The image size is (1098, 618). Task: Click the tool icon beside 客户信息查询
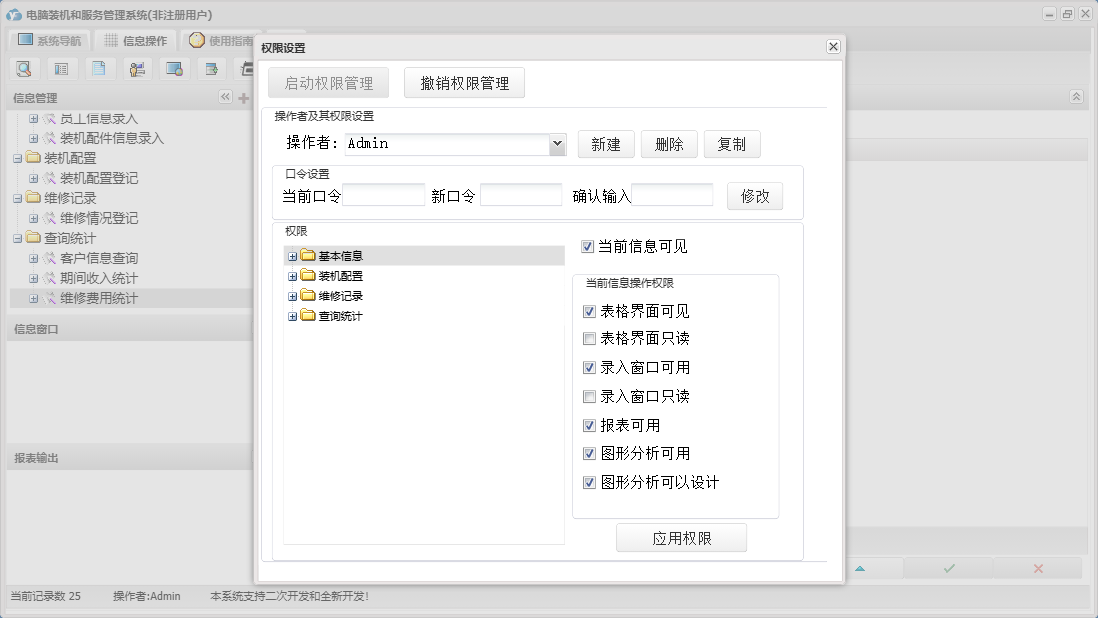(x=50, y=258)
